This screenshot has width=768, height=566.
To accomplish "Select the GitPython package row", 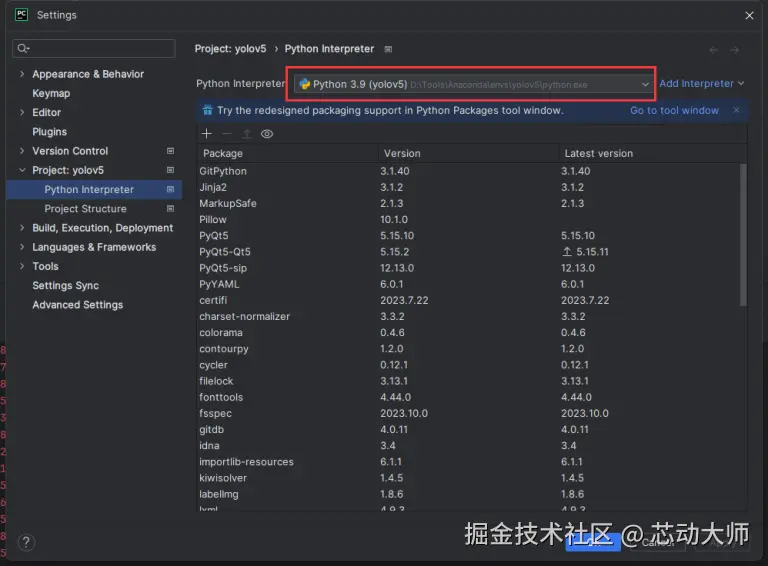I will click(x=469, y=171).
